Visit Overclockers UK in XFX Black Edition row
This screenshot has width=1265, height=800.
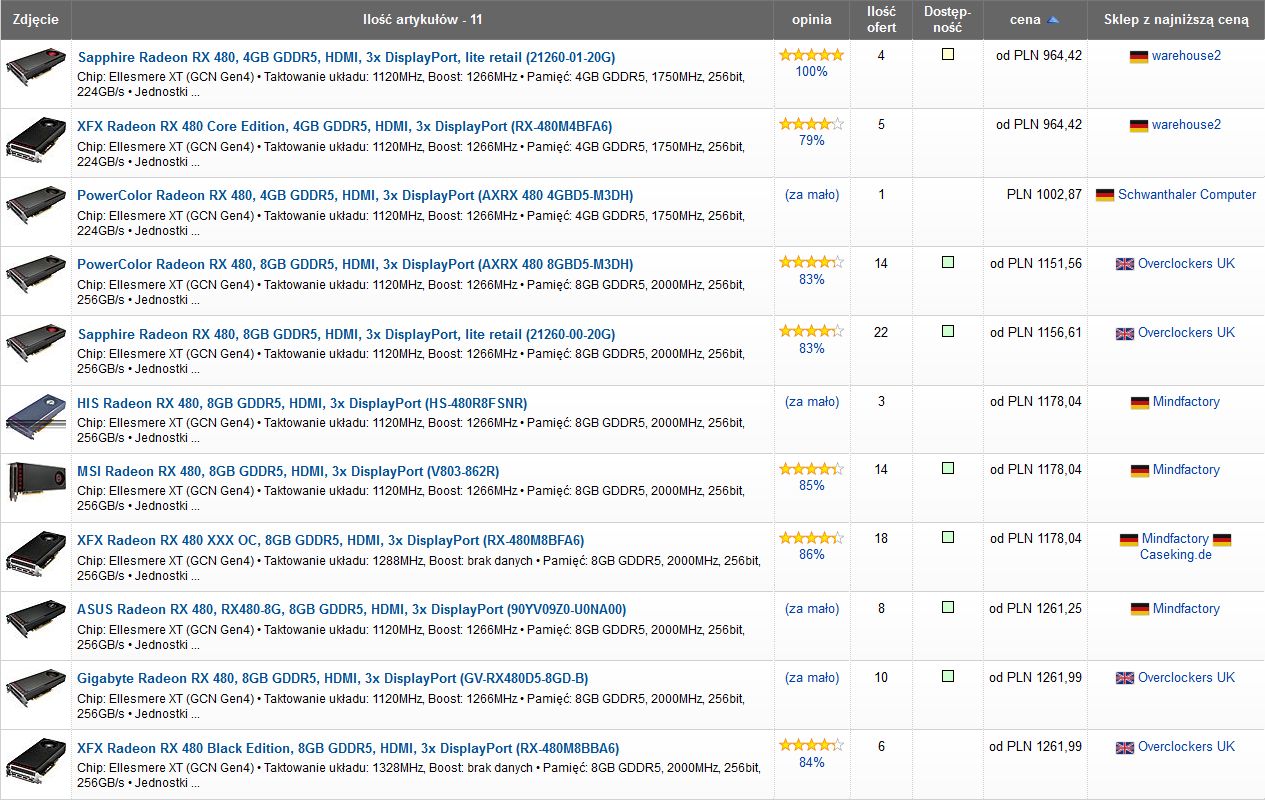pyautogui.click(x=1186, y=747)
